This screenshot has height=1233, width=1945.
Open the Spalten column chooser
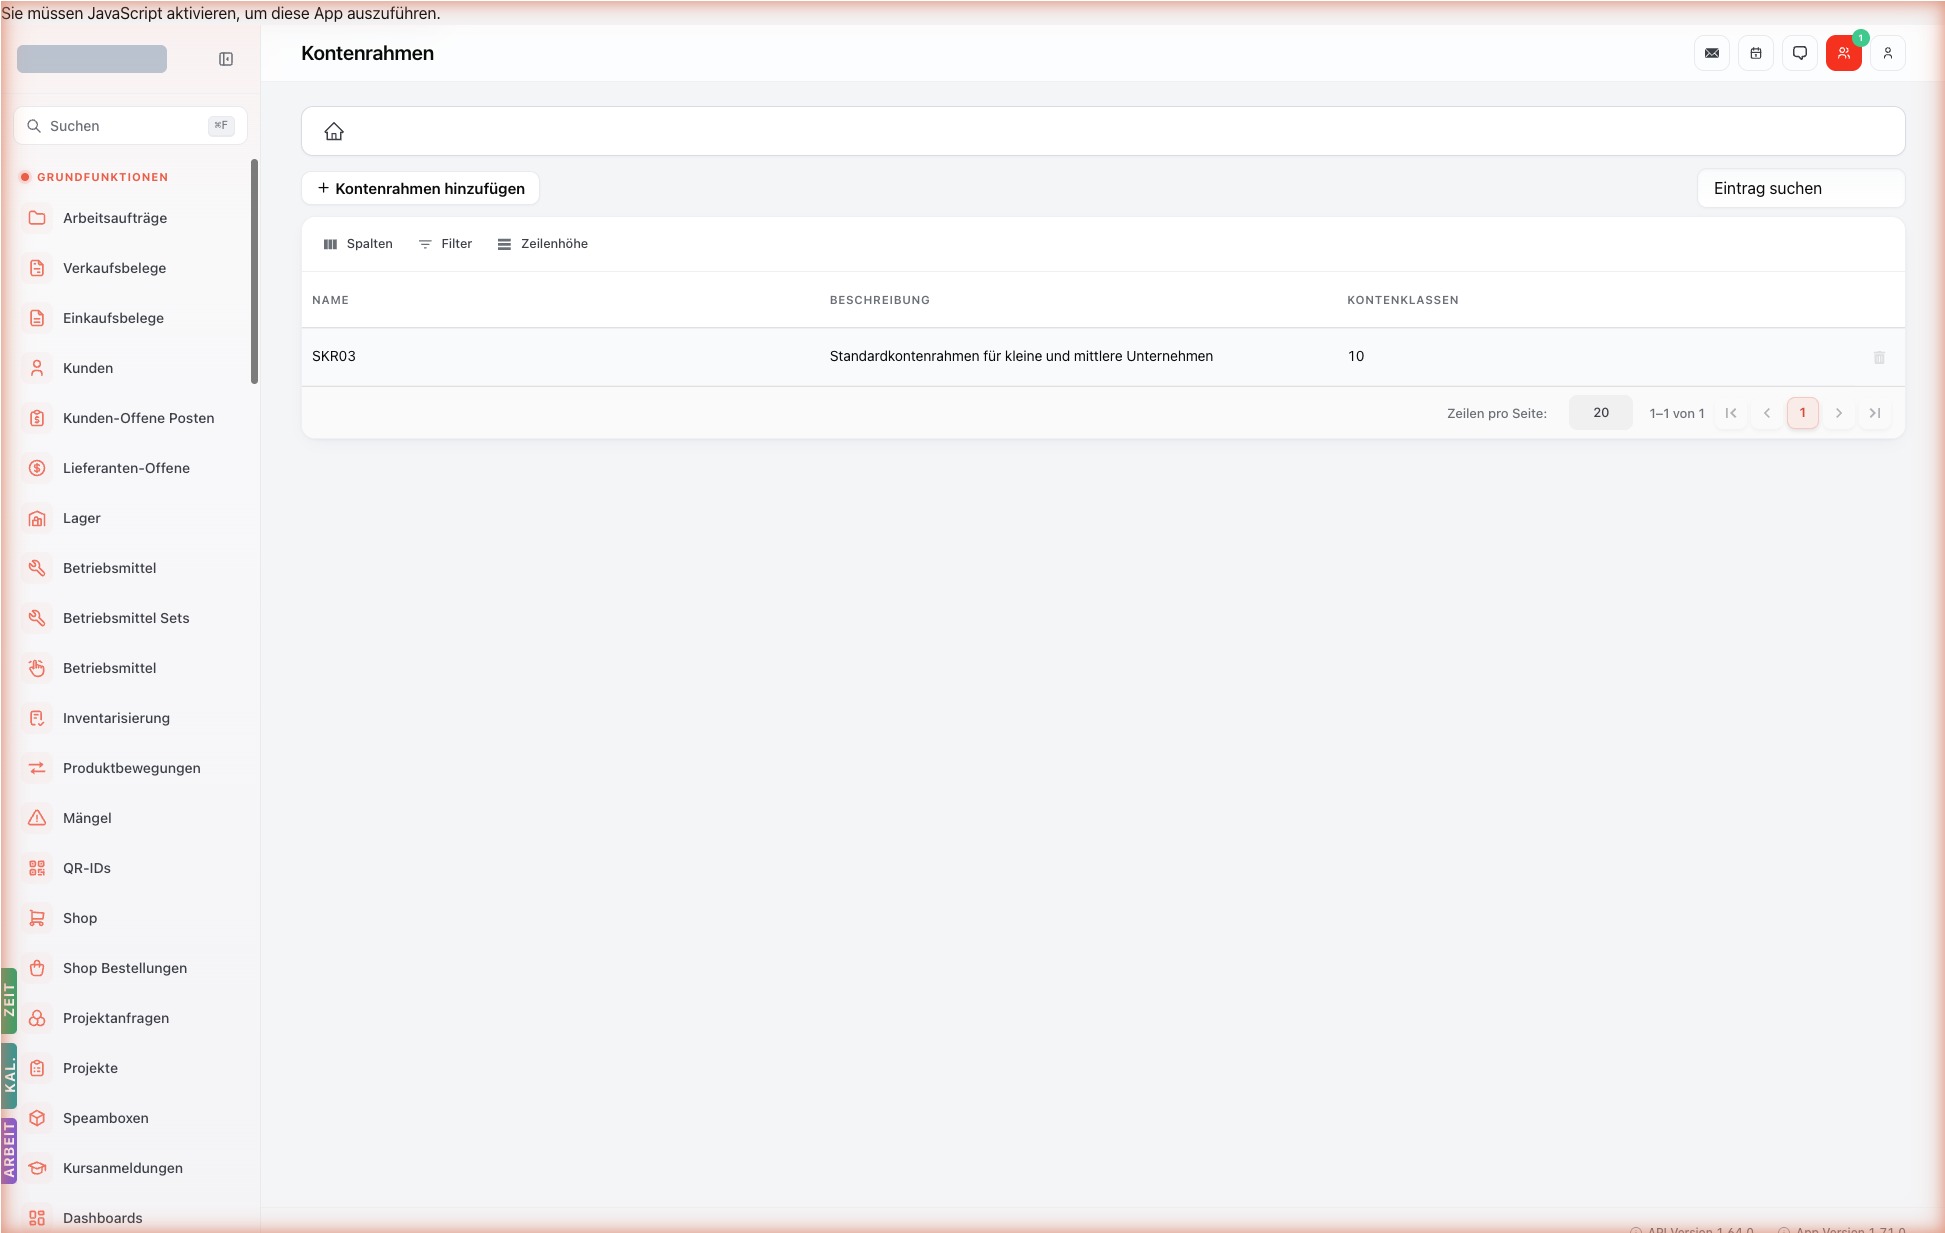pyautogui.click(x=358, y=244)
